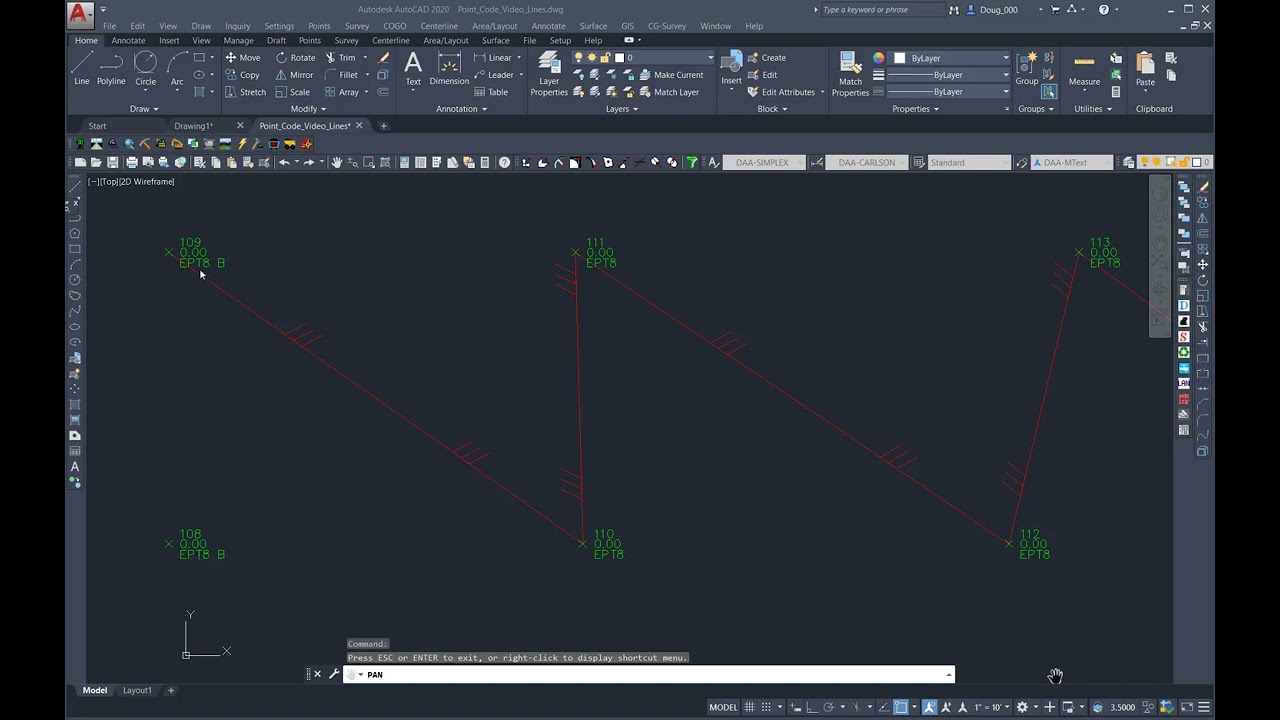Viewport: 1280px width, 720px height.
Task: Toggle the layer lock icon
Action: (606, 58)
